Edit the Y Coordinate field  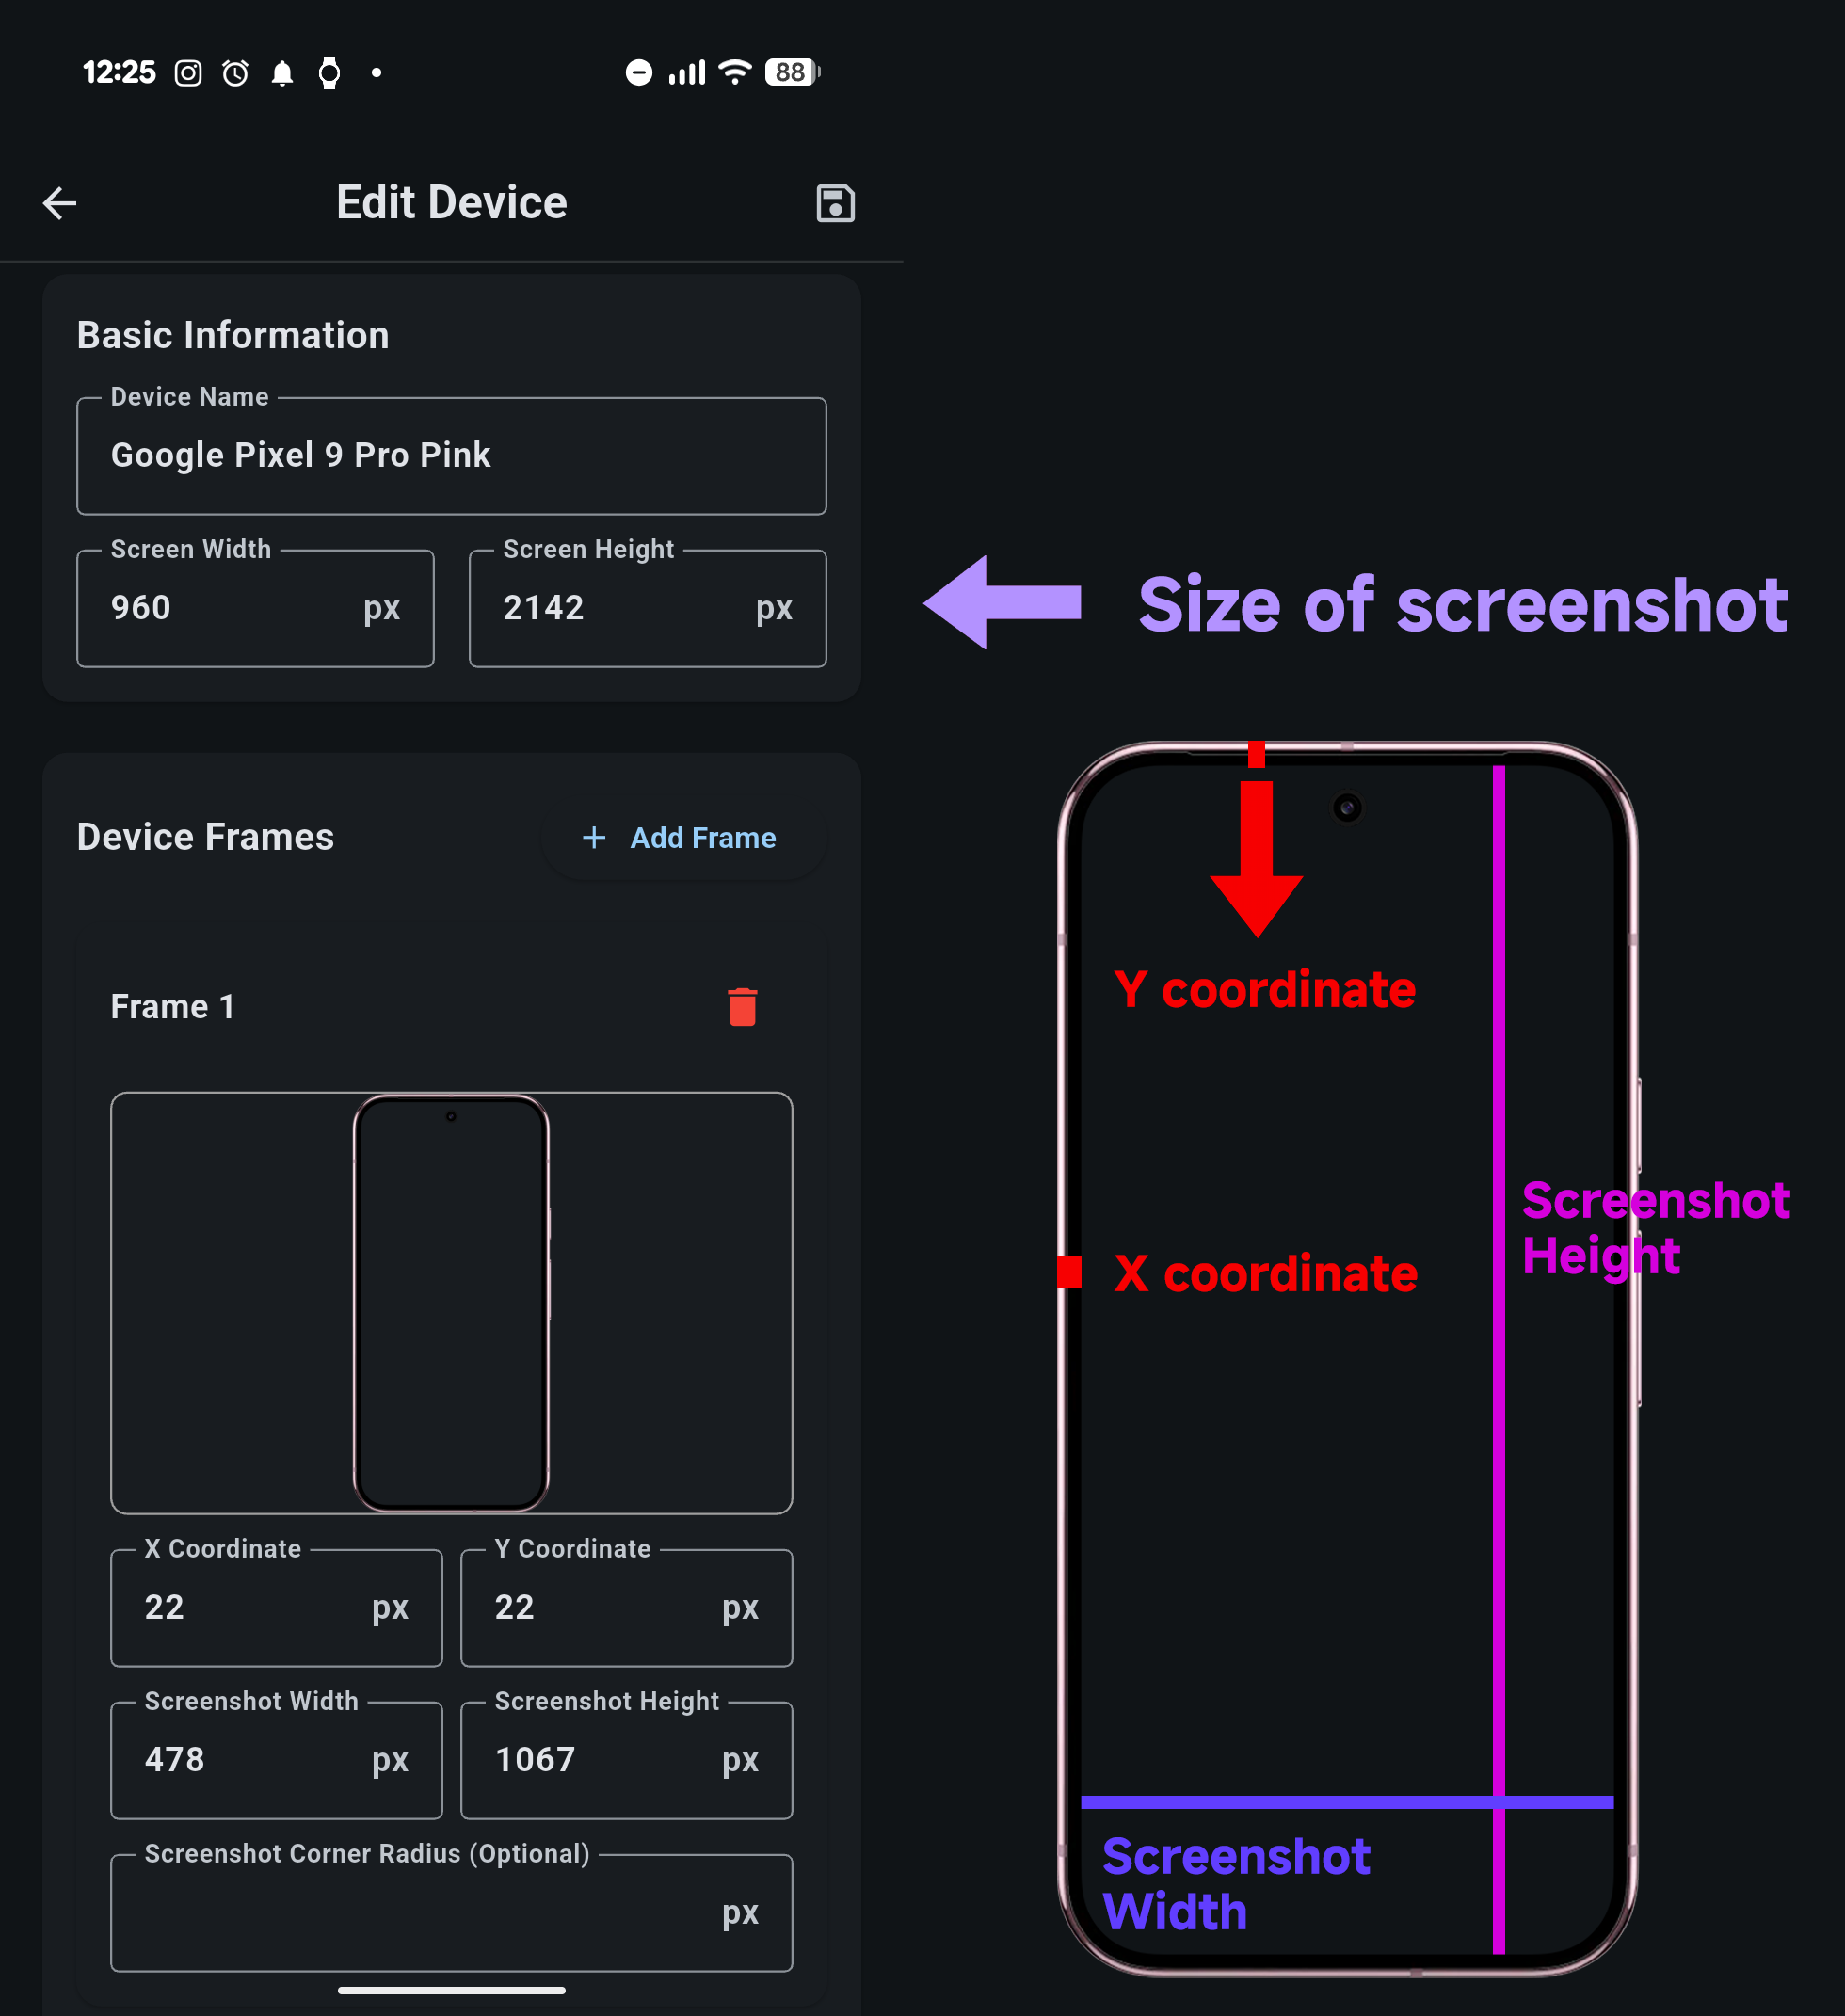pyautogui.click(x=626, y=1607)
